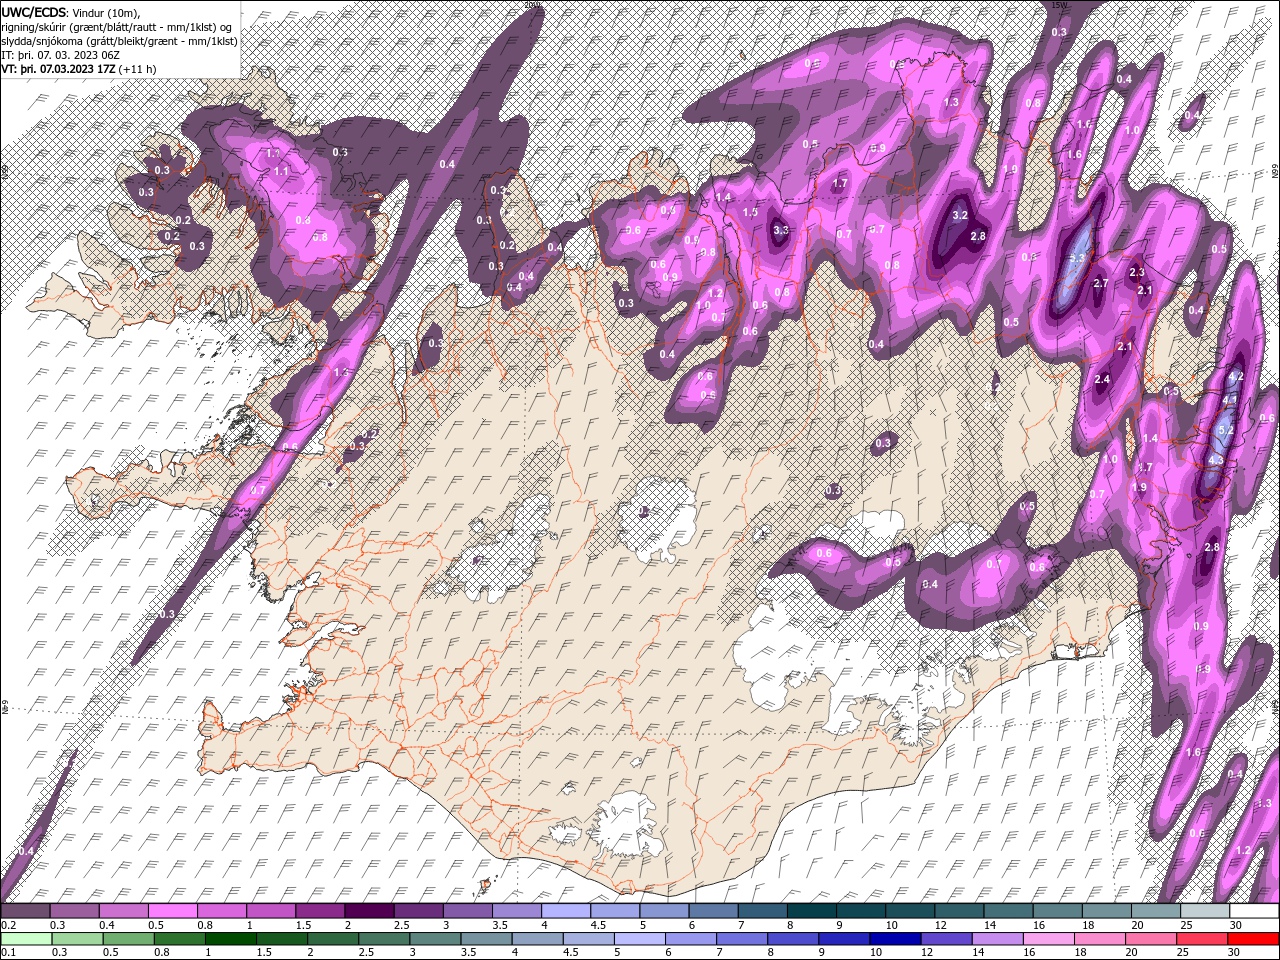
Task: Click the navy blue 10–12 swatch in rain scale
Action: [894, 938]
